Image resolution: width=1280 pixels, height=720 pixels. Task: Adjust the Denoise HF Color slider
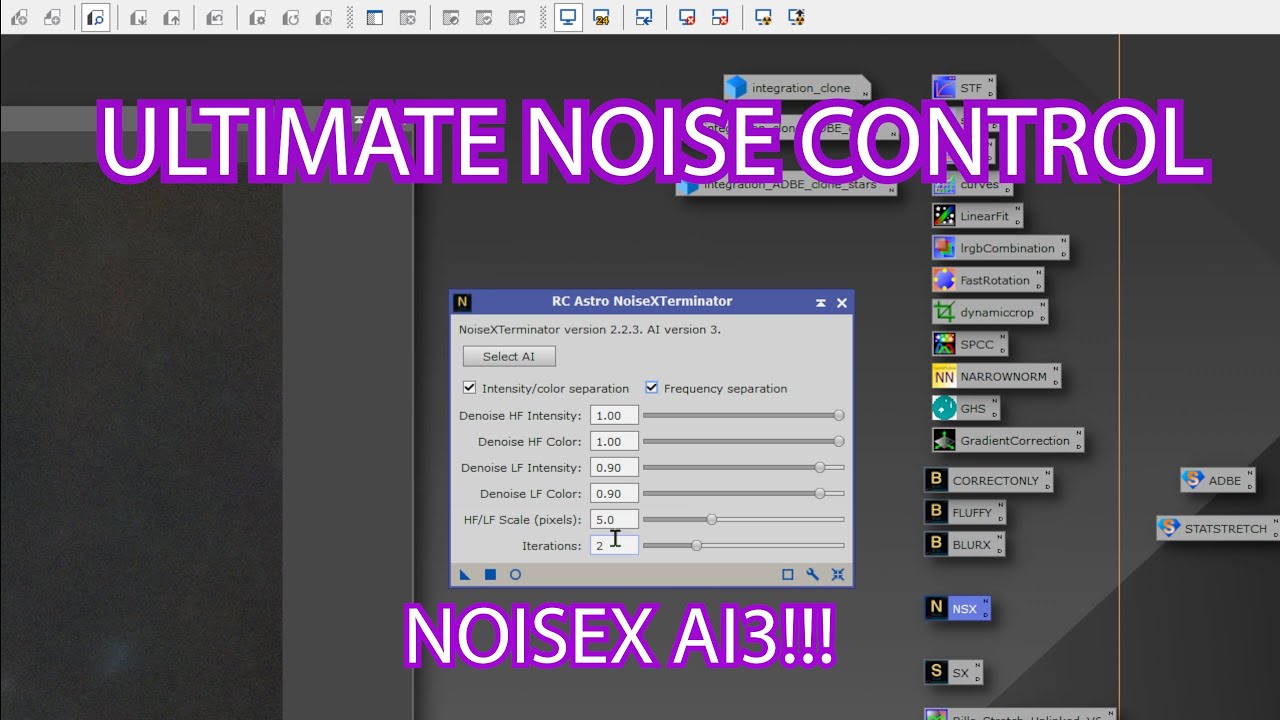click(x=743, y=441)
